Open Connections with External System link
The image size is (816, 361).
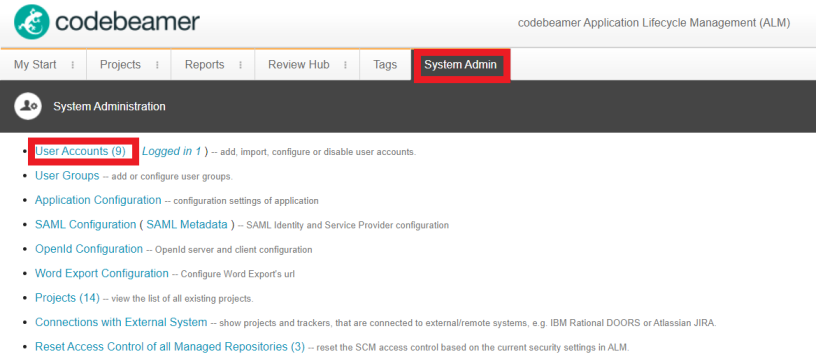click(121, 323)
